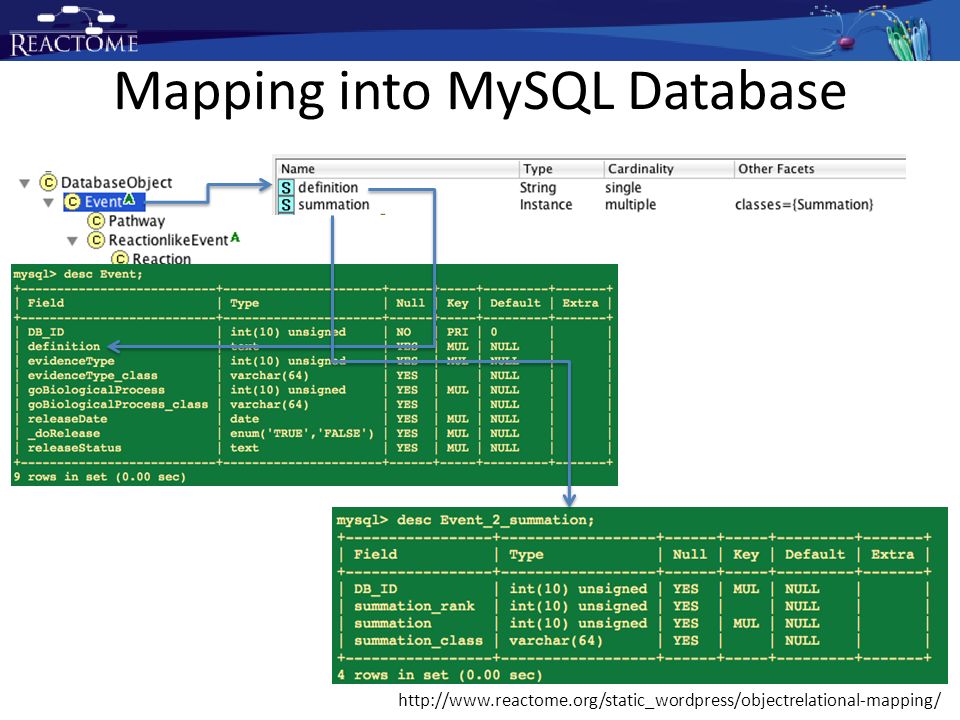Click the Pathway class icon

pyautogui.click(x=96, y=220)
